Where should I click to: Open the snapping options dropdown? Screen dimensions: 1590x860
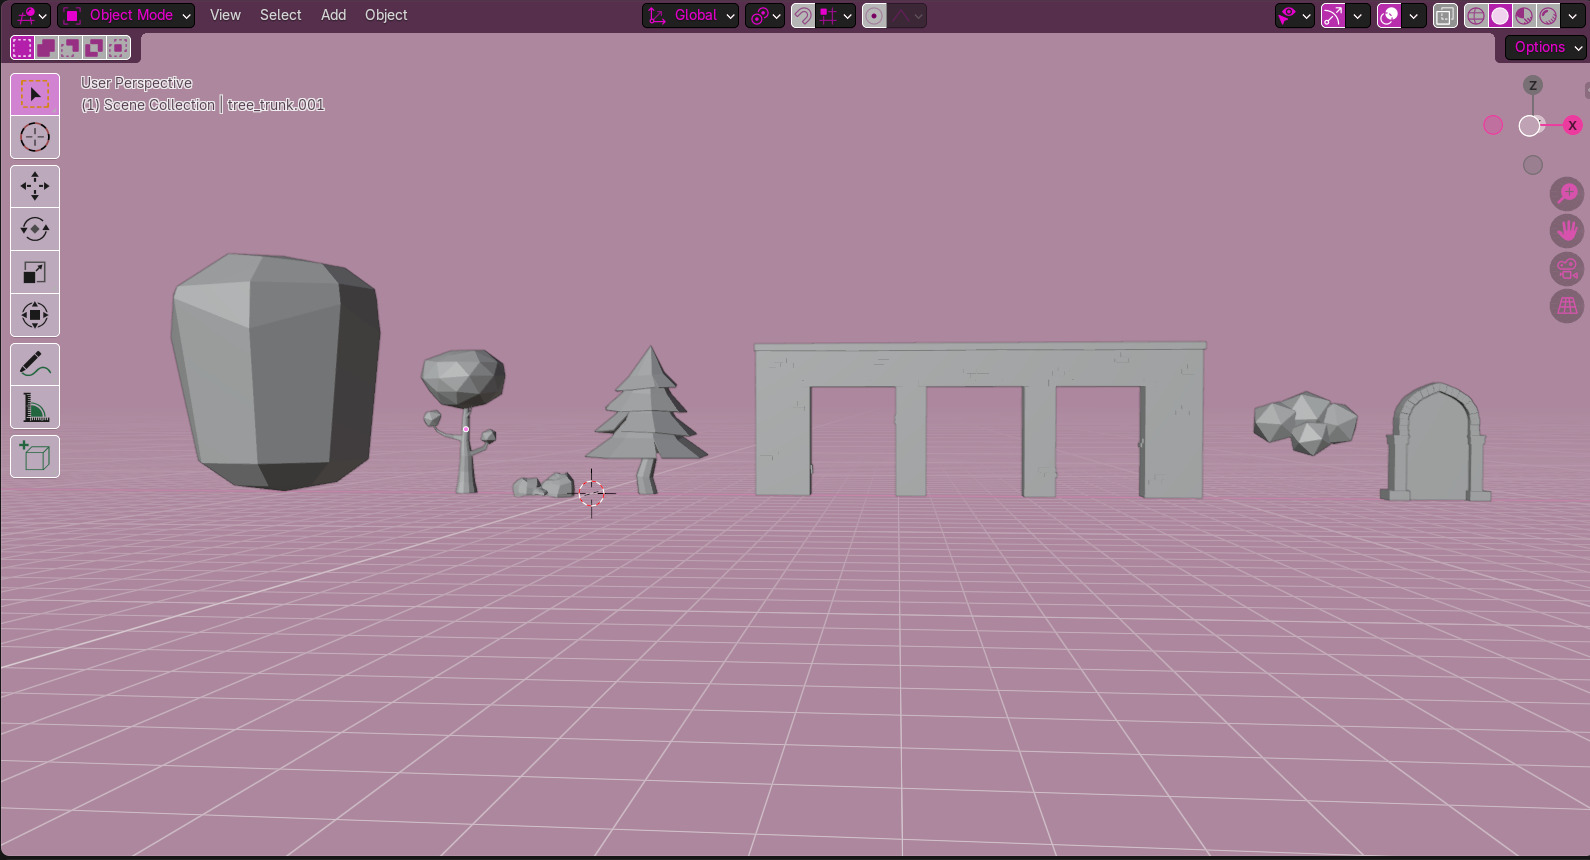[x=835, y=15]
